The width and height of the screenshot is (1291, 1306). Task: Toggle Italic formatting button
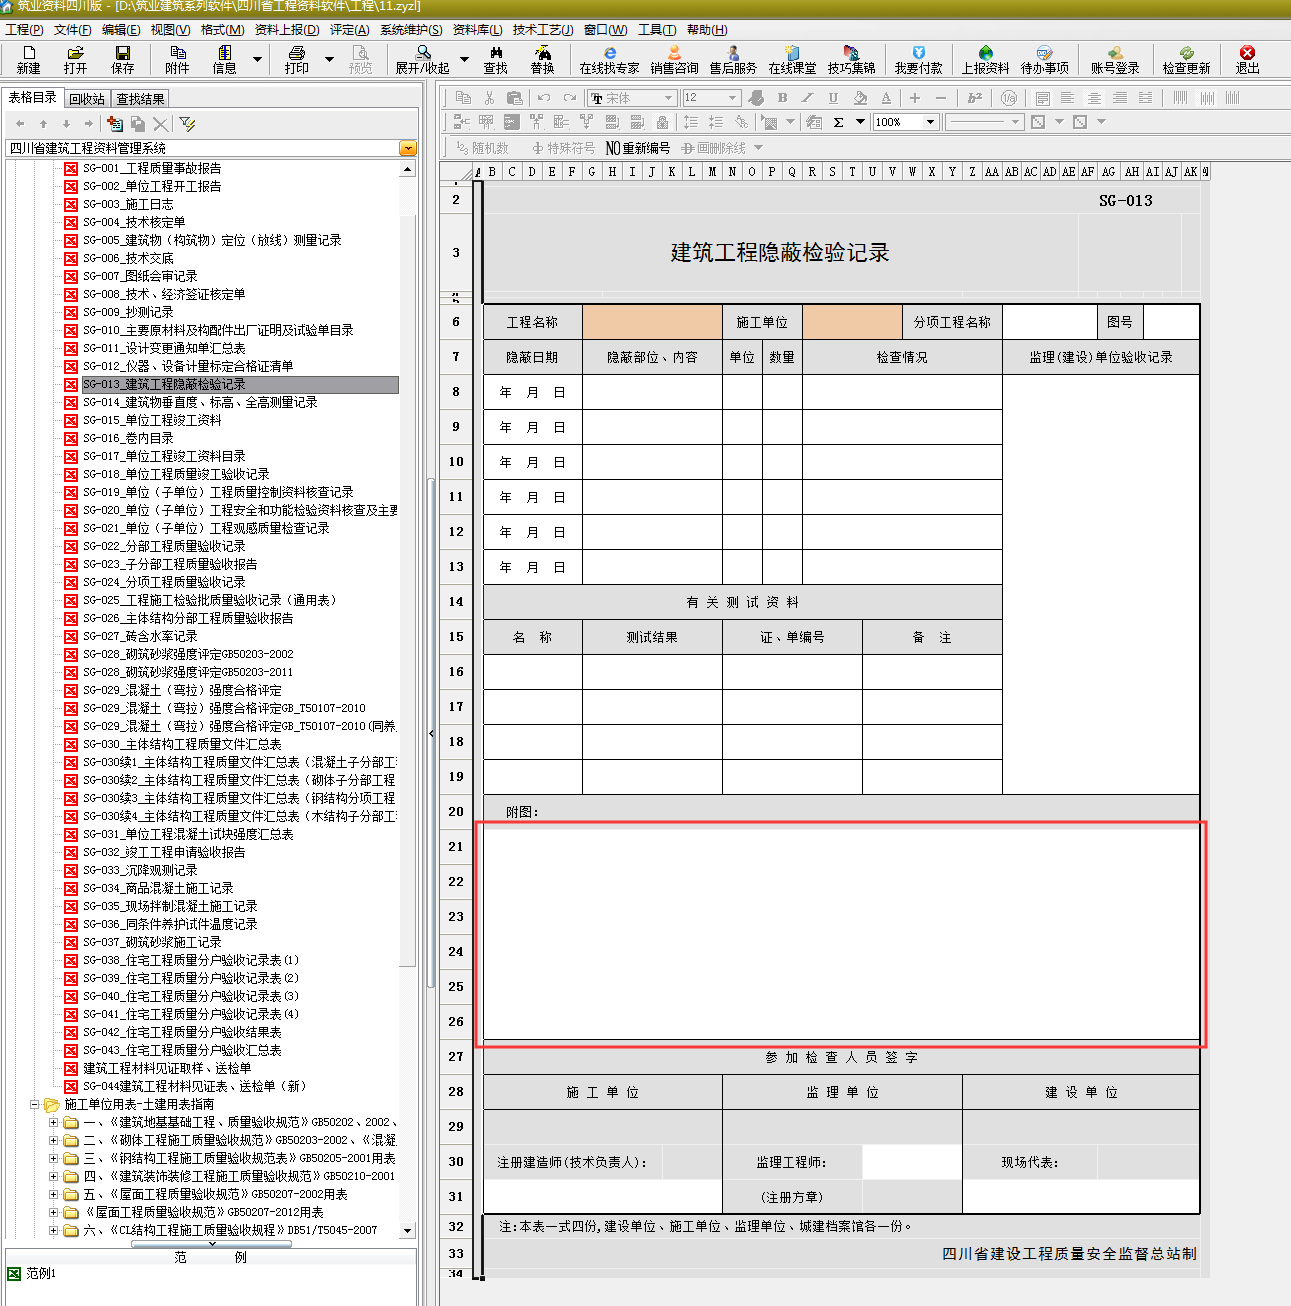807,98
